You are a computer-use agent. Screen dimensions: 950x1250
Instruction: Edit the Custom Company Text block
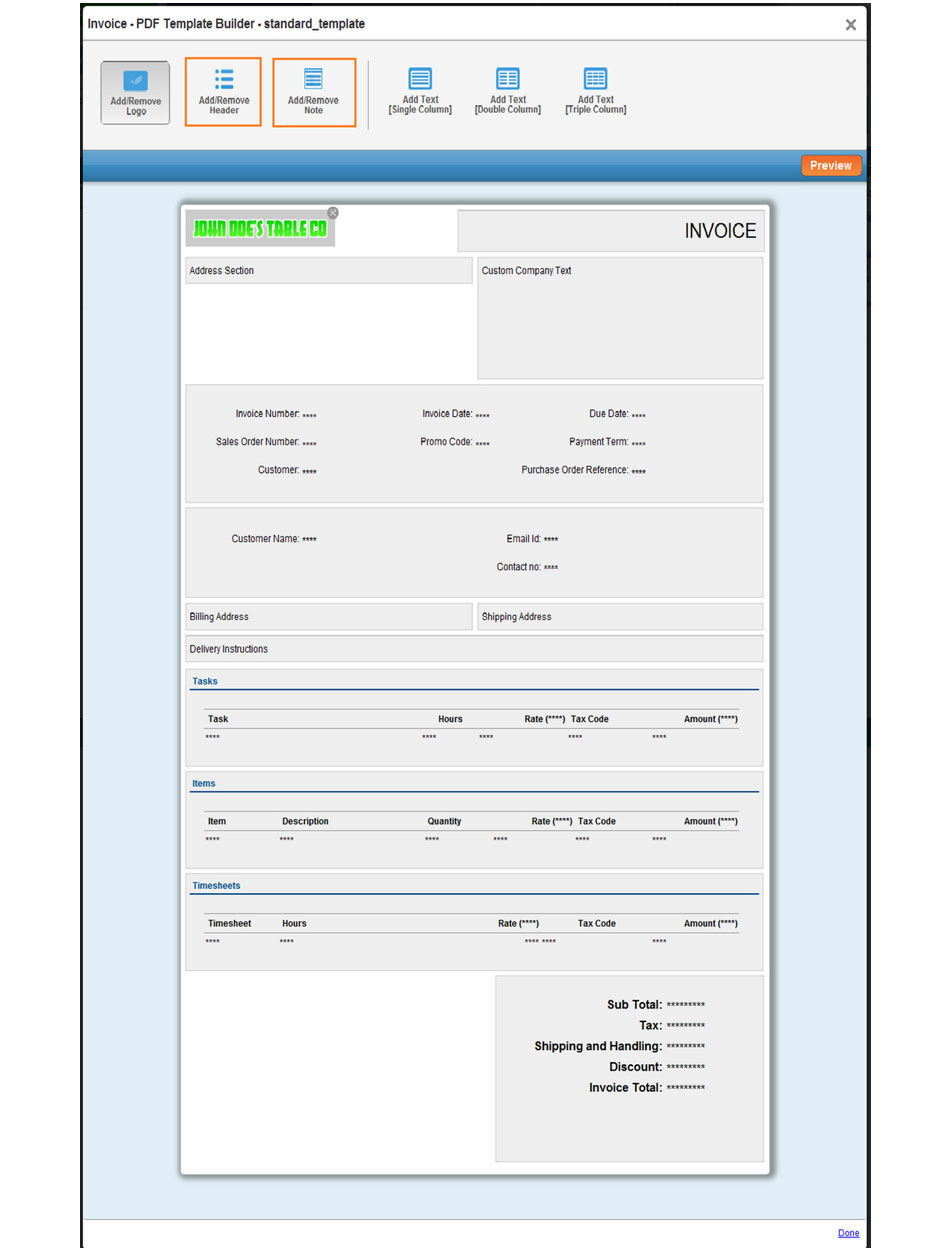tap(620, 318)
